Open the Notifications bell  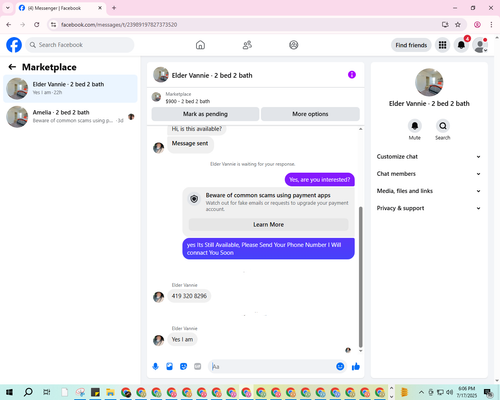(461, 45)
